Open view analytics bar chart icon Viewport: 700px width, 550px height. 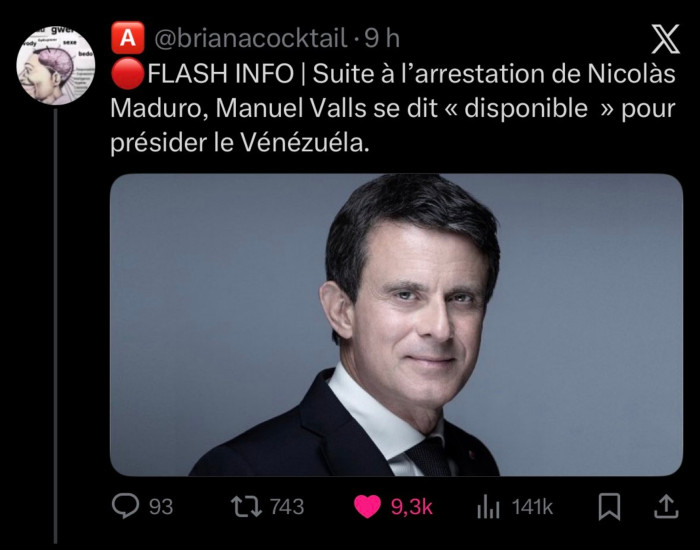click(489, 507)
